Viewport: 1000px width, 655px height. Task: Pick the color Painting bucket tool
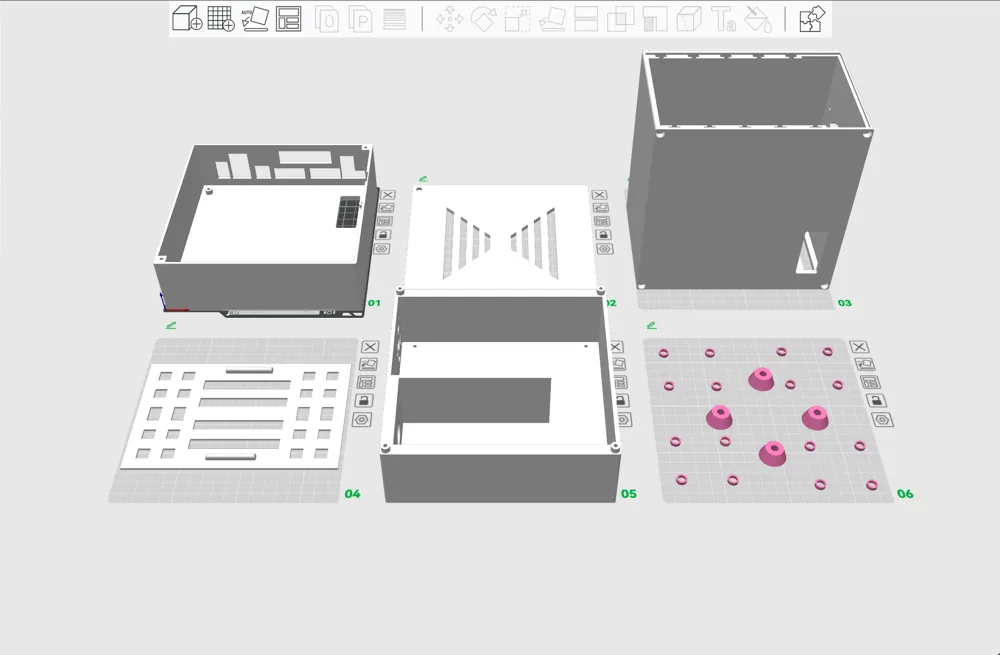tap(758, 19)
